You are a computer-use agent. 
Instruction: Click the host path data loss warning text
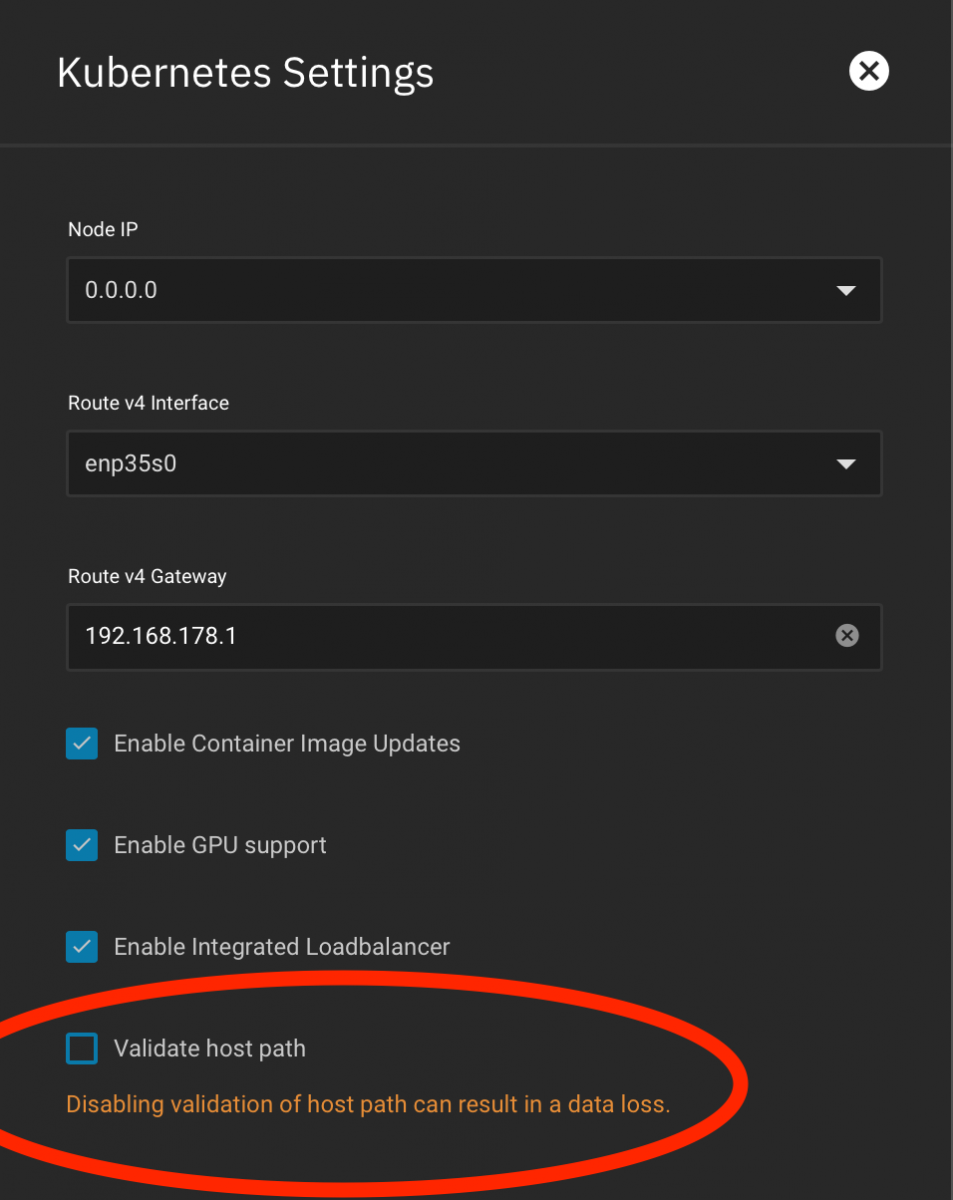coord(368,1104)
